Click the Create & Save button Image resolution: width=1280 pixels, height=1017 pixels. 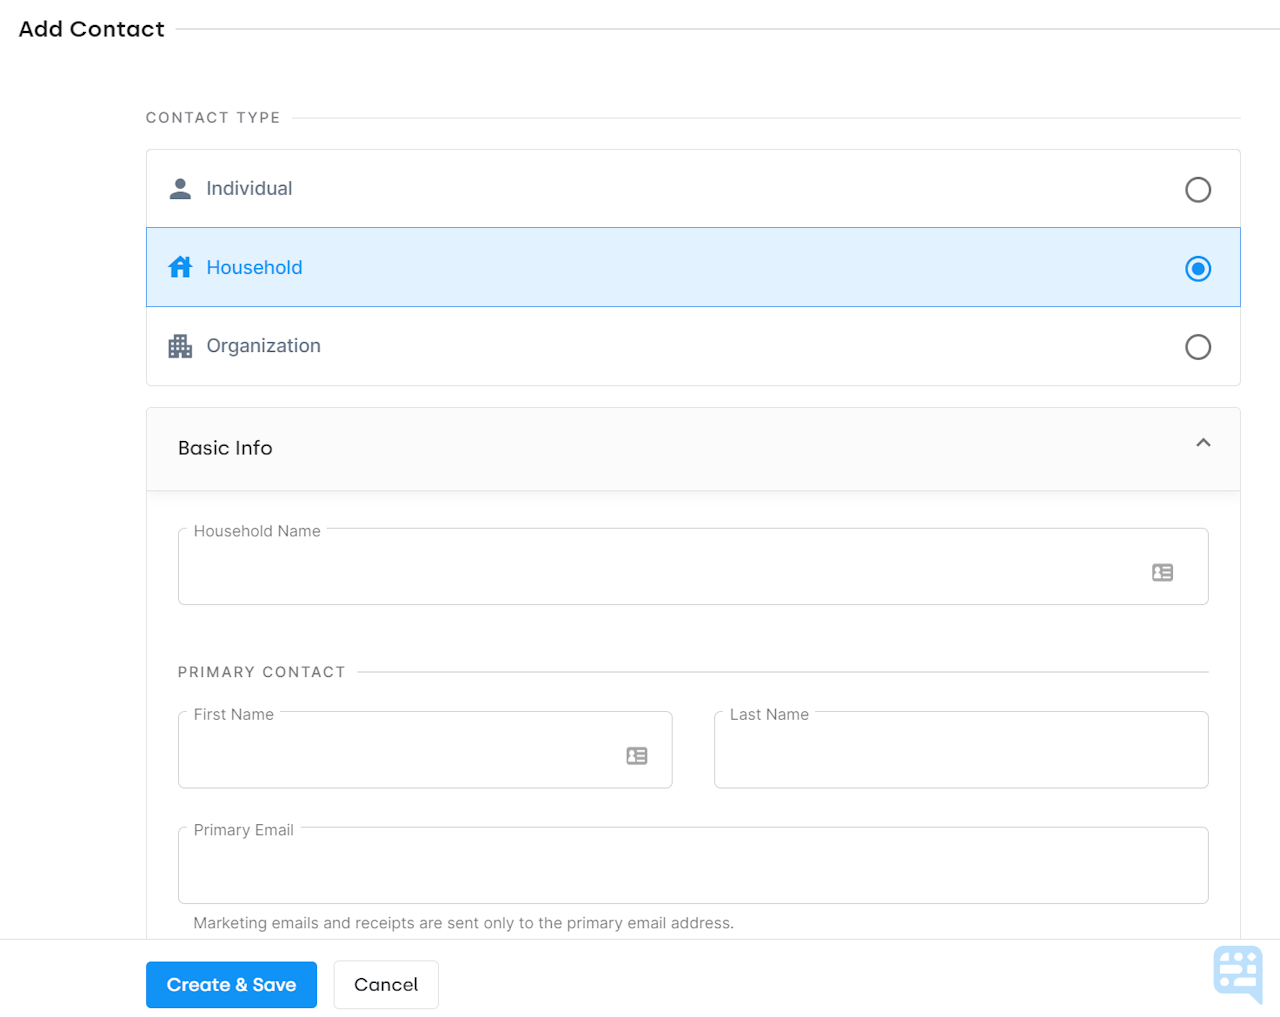point(231,985)
